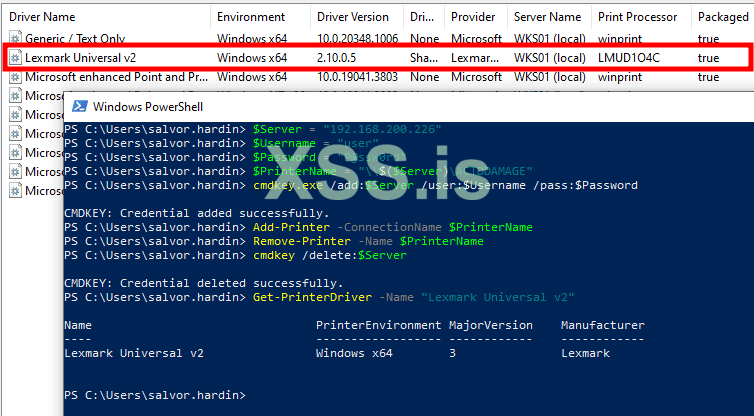Click the truncated Dri... column header

(422, 17)
